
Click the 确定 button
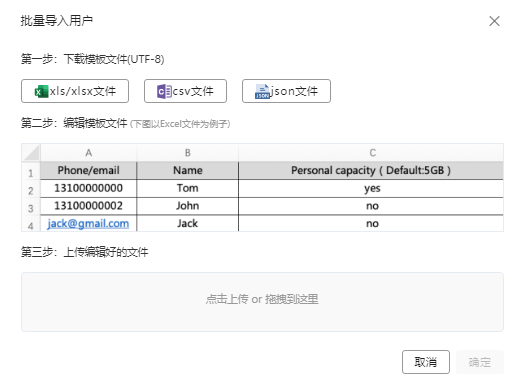pyautogui.click(x=480, y=362)
